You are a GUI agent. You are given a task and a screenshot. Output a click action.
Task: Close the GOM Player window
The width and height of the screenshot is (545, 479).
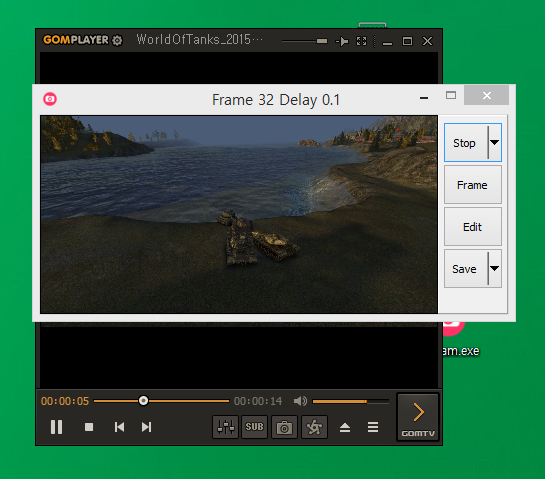[428, 41]
